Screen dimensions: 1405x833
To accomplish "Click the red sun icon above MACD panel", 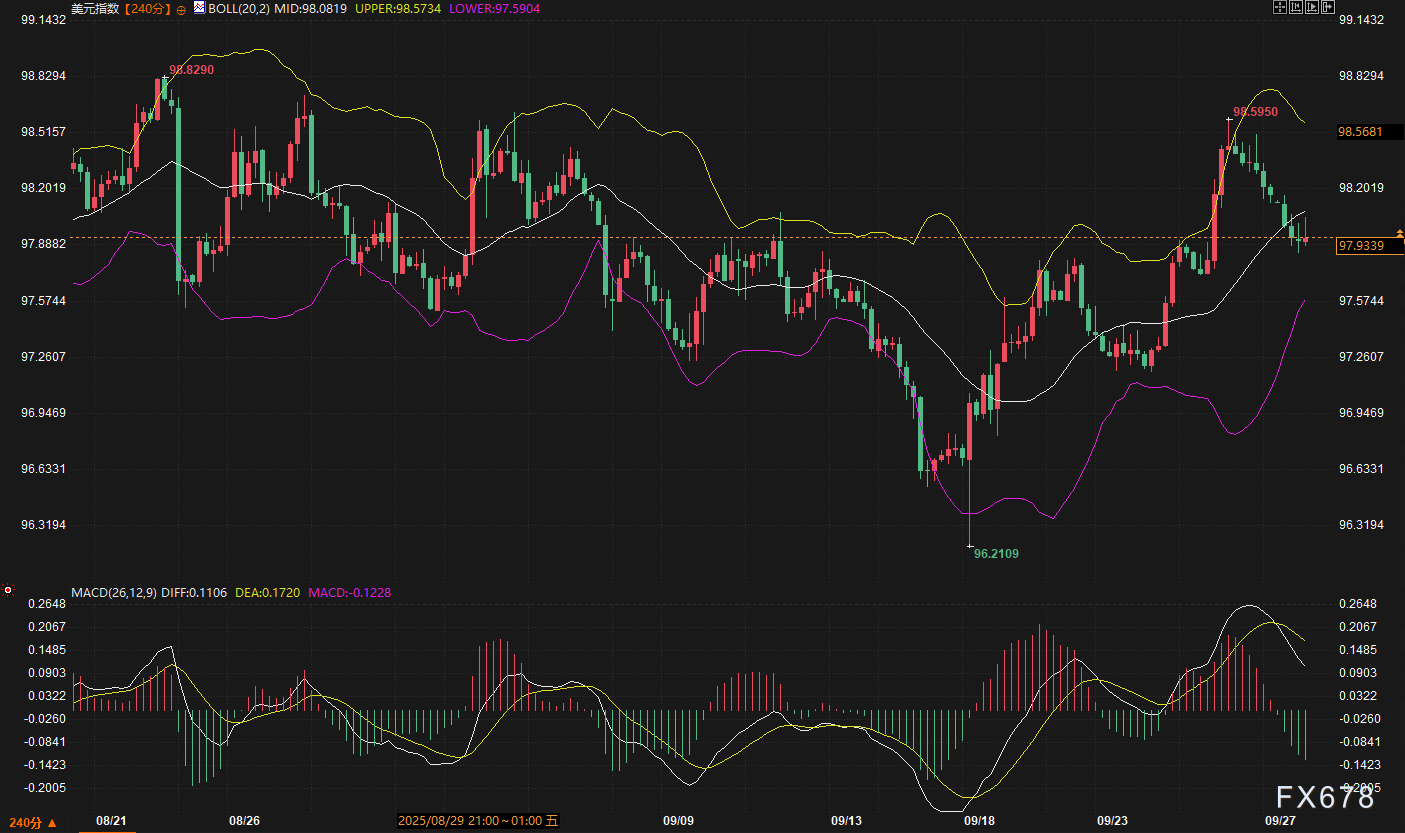I will (9, 590).
